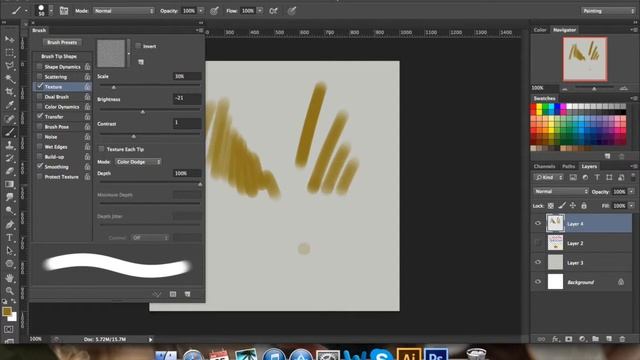Select the Magic Wand tool

click(x=9, y=78)
